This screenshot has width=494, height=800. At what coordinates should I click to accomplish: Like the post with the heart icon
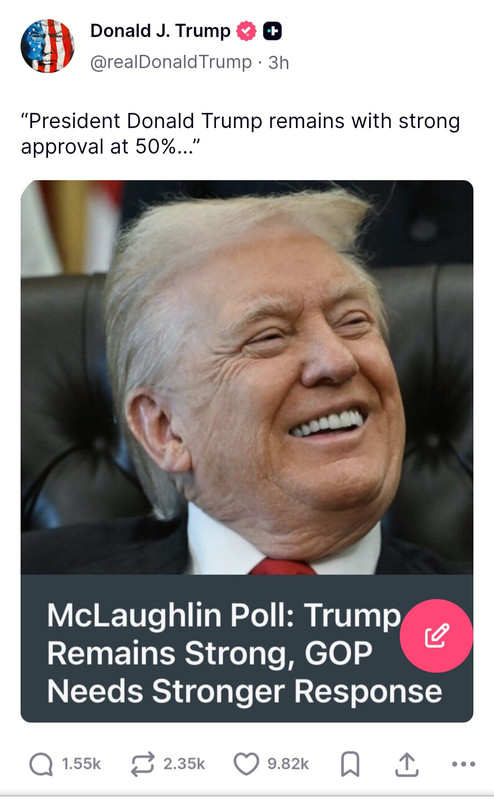[246, 764]
